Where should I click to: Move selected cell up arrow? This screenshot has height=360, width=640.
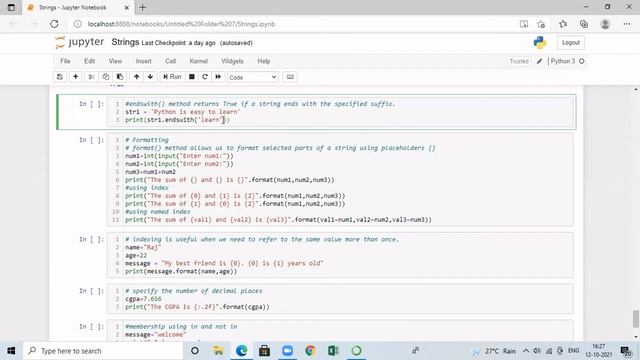coord(136,77)
